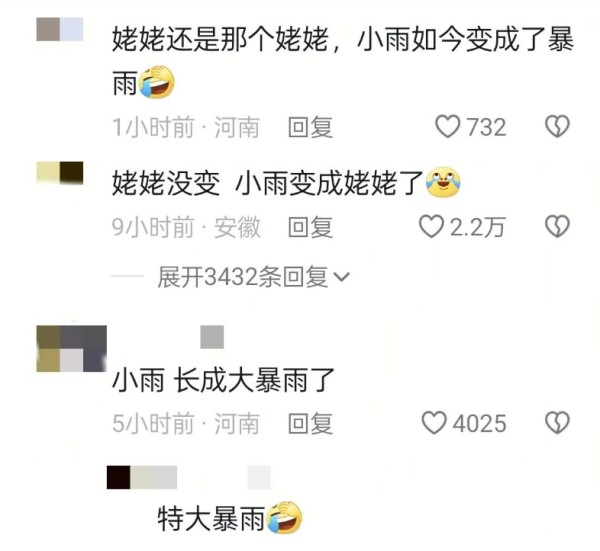The image size is (600, 551).
Task: Open avatar of first commenter
Action: 60,29
